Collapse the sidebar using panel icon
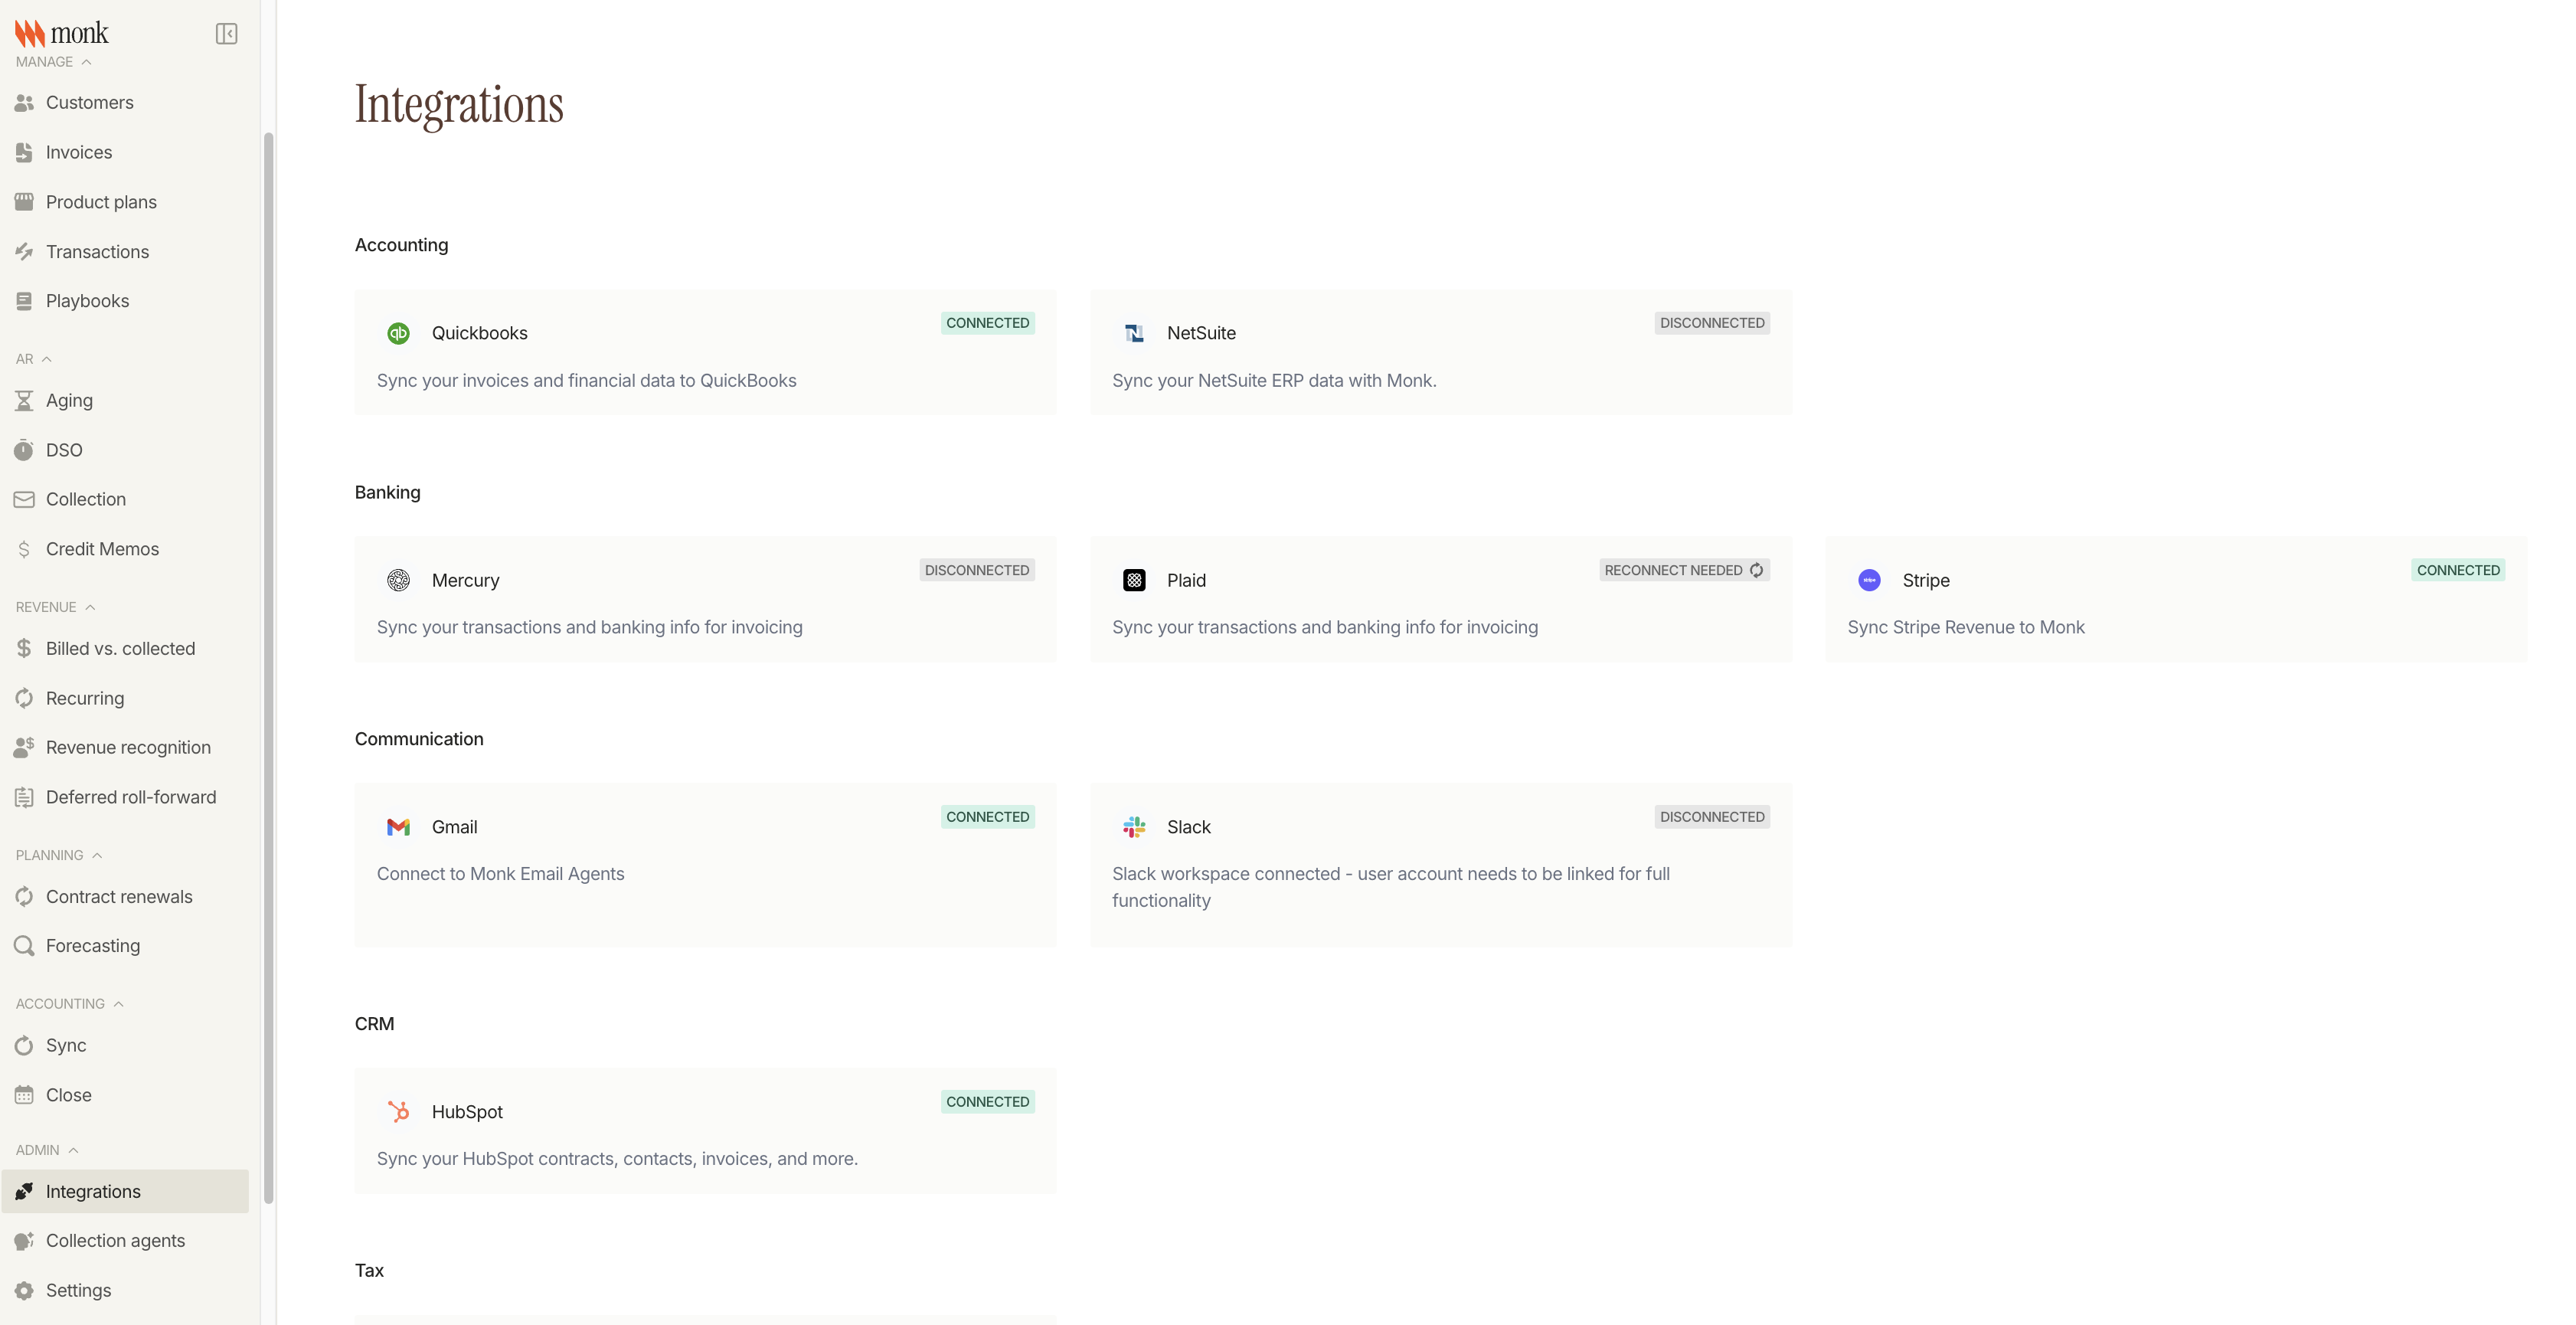This screenshot has height=1325, width=2576. [x=226, y=34]
